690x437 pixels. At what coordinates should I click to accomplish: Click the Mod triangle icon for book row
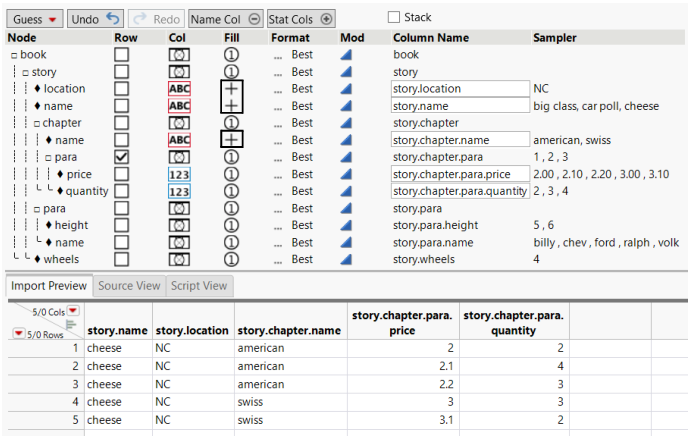pyautogui.click(x=346, y=55)
